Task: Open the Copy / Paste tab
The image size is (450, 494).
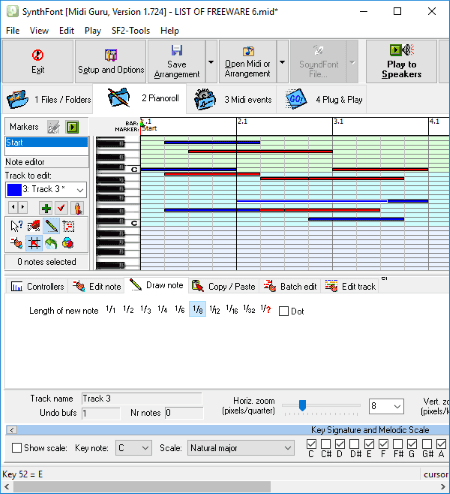Action: [x=223, y=286]
